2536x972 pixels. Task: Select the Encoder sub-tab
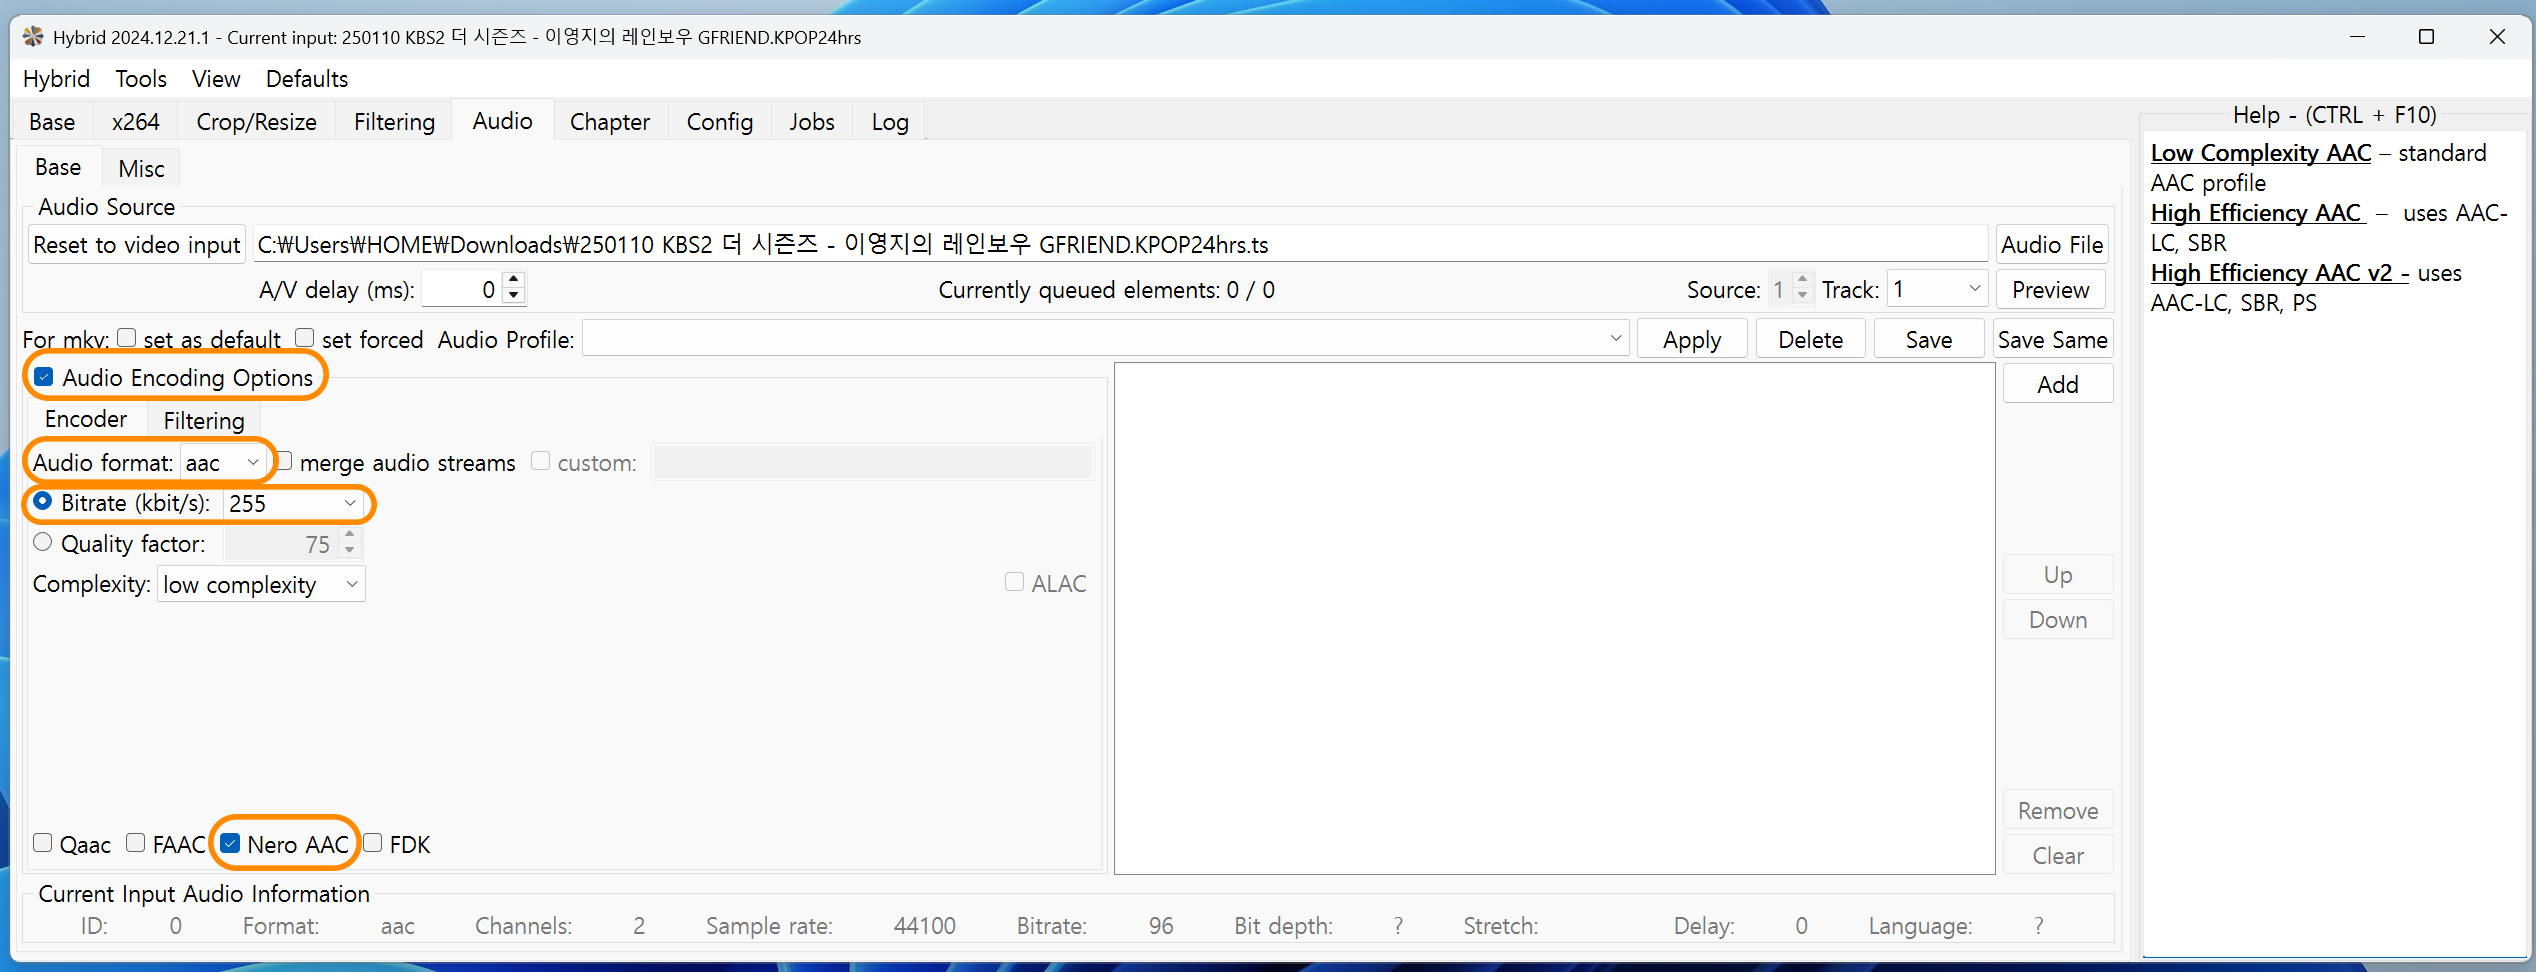point(86,419)
